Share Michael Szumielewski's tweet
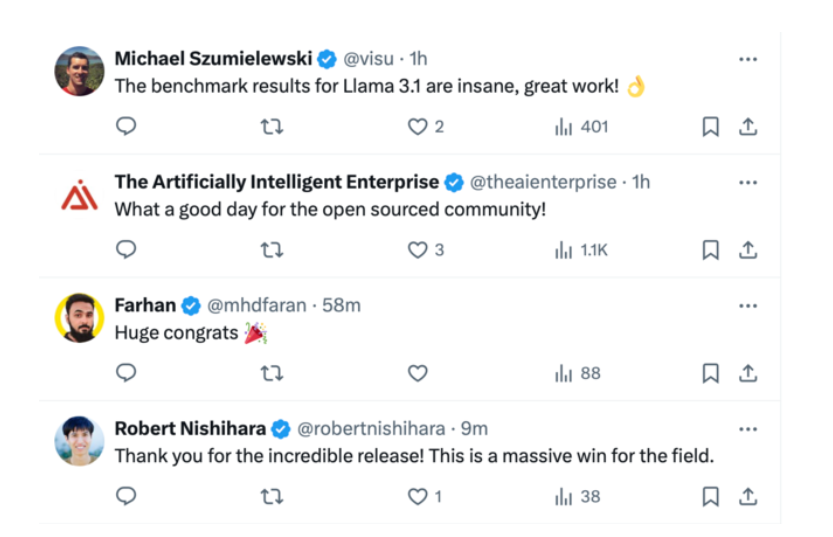Screen dimensions: 833x537 (747, 127)
